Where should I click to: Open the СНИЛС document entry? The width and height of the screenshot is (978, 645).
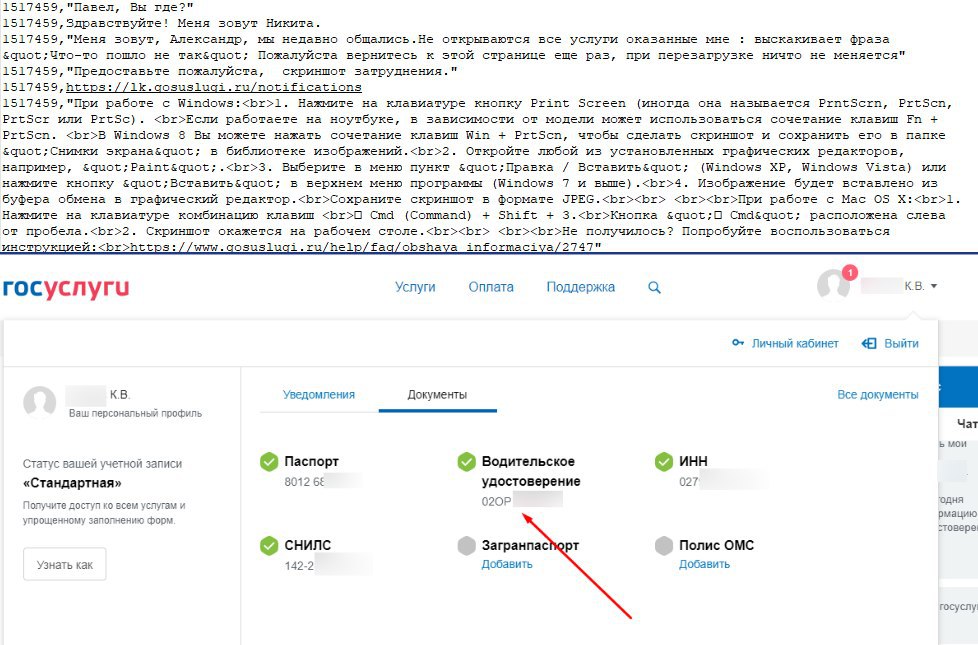pos(307,545)
